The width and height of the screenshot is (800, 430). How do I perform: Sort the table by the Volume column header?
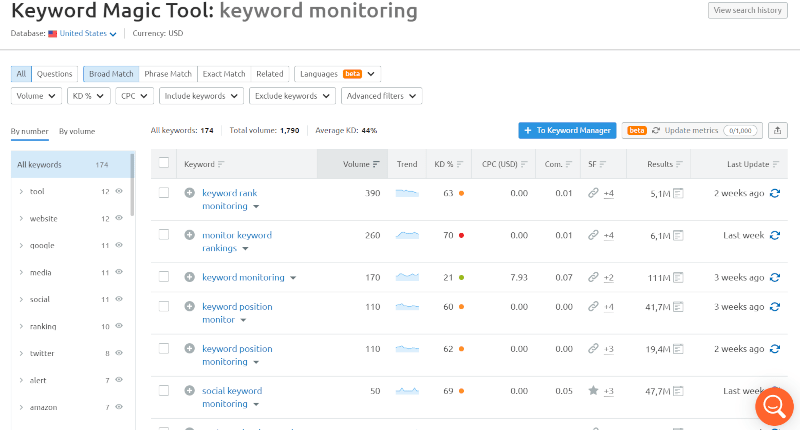pos(360,164)
